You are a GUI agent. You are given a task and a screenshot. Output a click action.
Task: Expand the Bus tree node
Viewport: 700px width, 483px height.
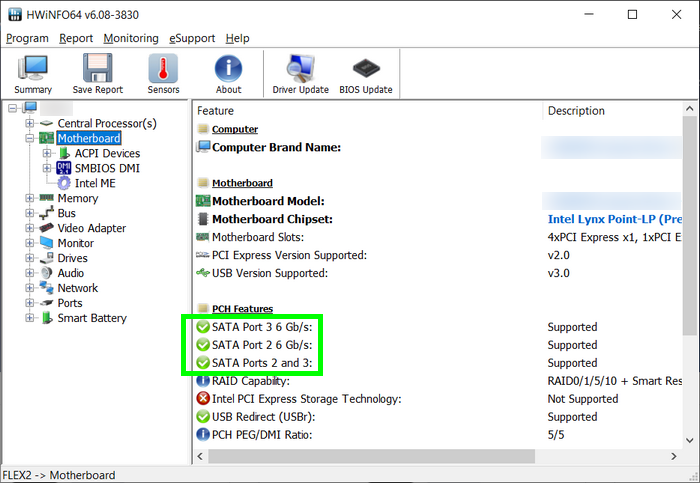click(29, 213)
